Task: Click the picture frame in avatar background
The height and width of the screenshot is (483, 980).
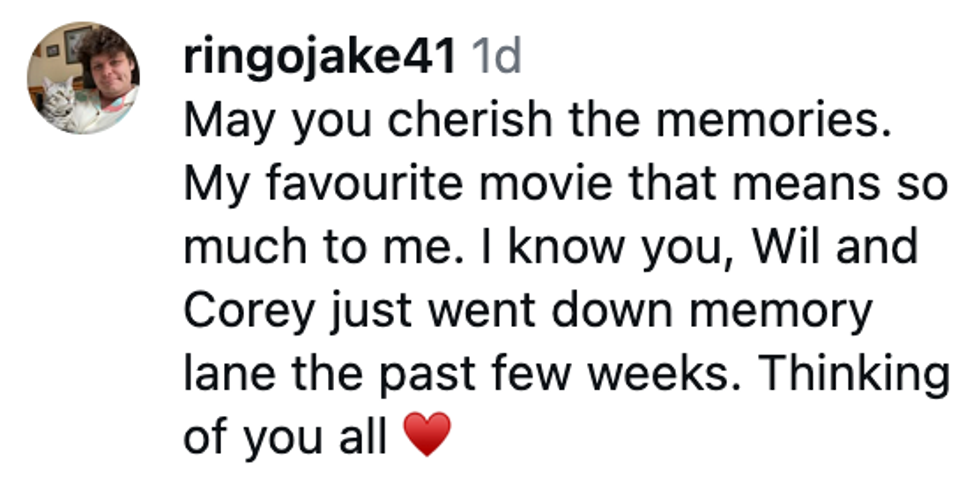Action: click(x=79, y=44)
